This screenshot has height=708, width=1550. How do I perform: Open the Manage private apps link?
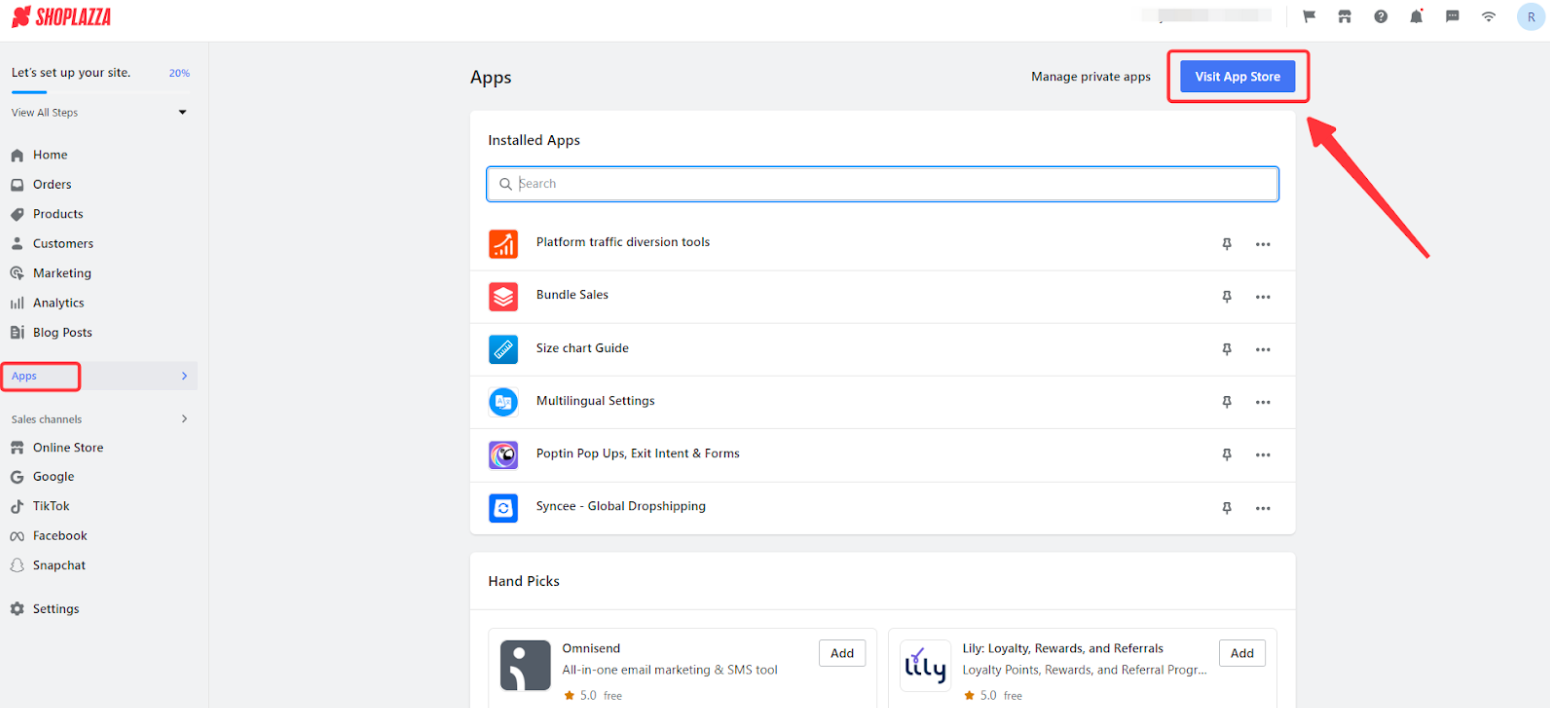coord(1090,77)
